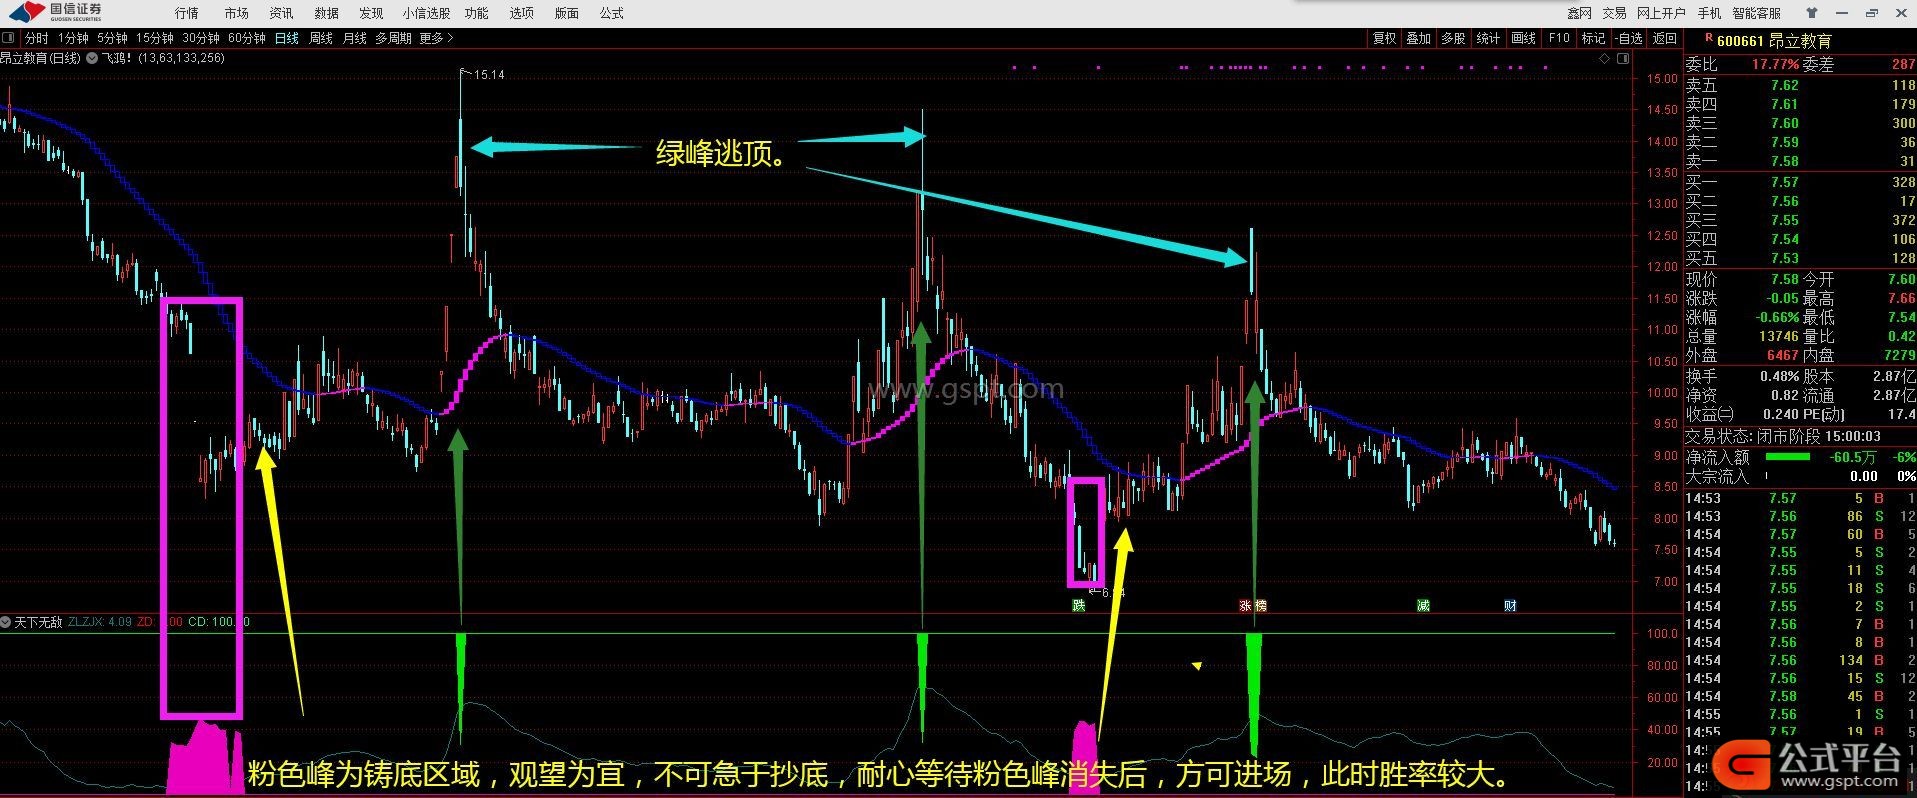Viewport: 1917px width, 798px height.
Task: Open the 数据 menu
Action: coord(326,13)
